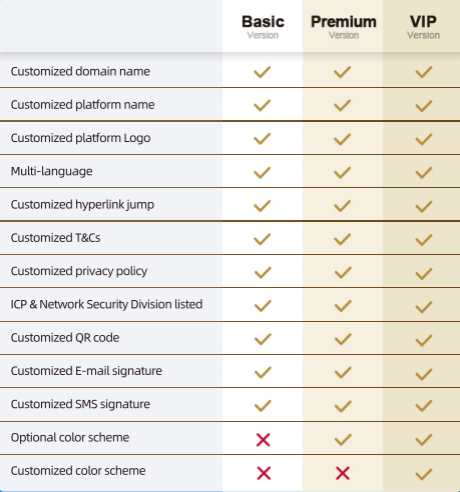Select the VIP Version column header
This screenshot has height=492, width=460.
pyautogui.click(x=423, y=27)
